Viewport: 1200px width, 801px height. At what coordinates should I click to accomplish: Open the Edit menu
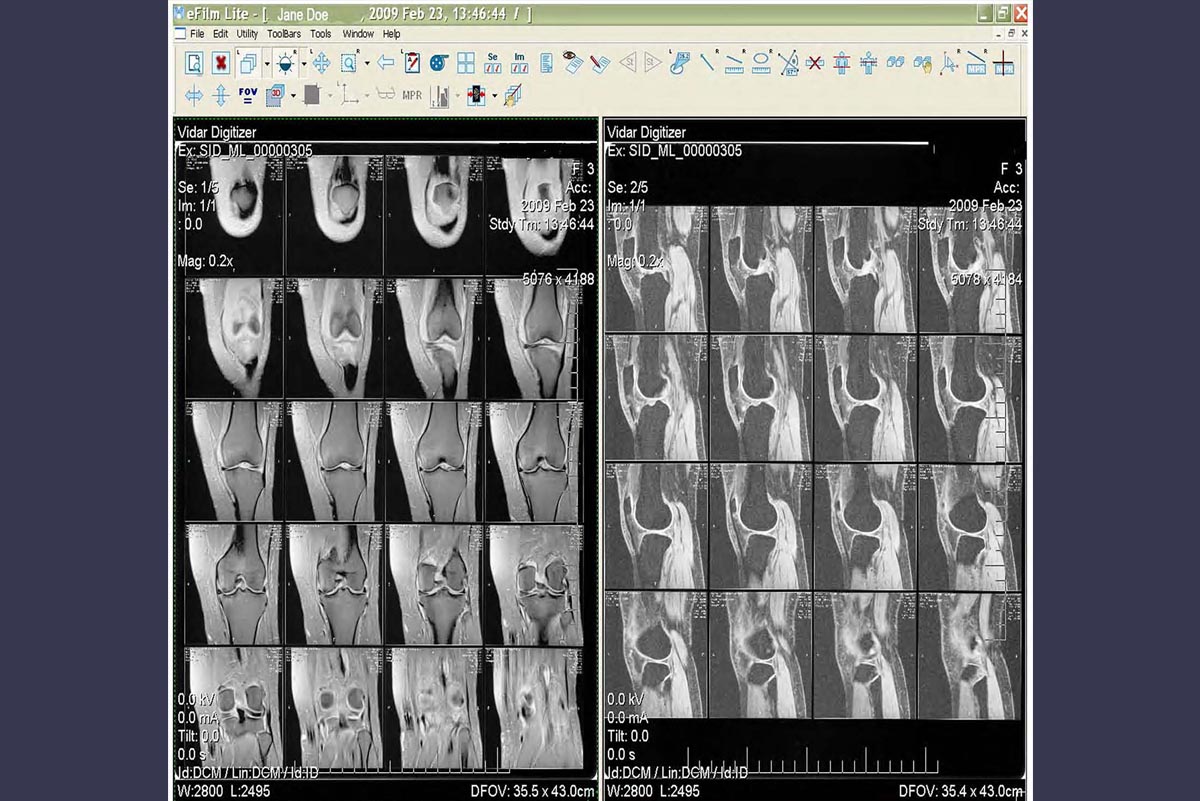(x=220, y=34)
